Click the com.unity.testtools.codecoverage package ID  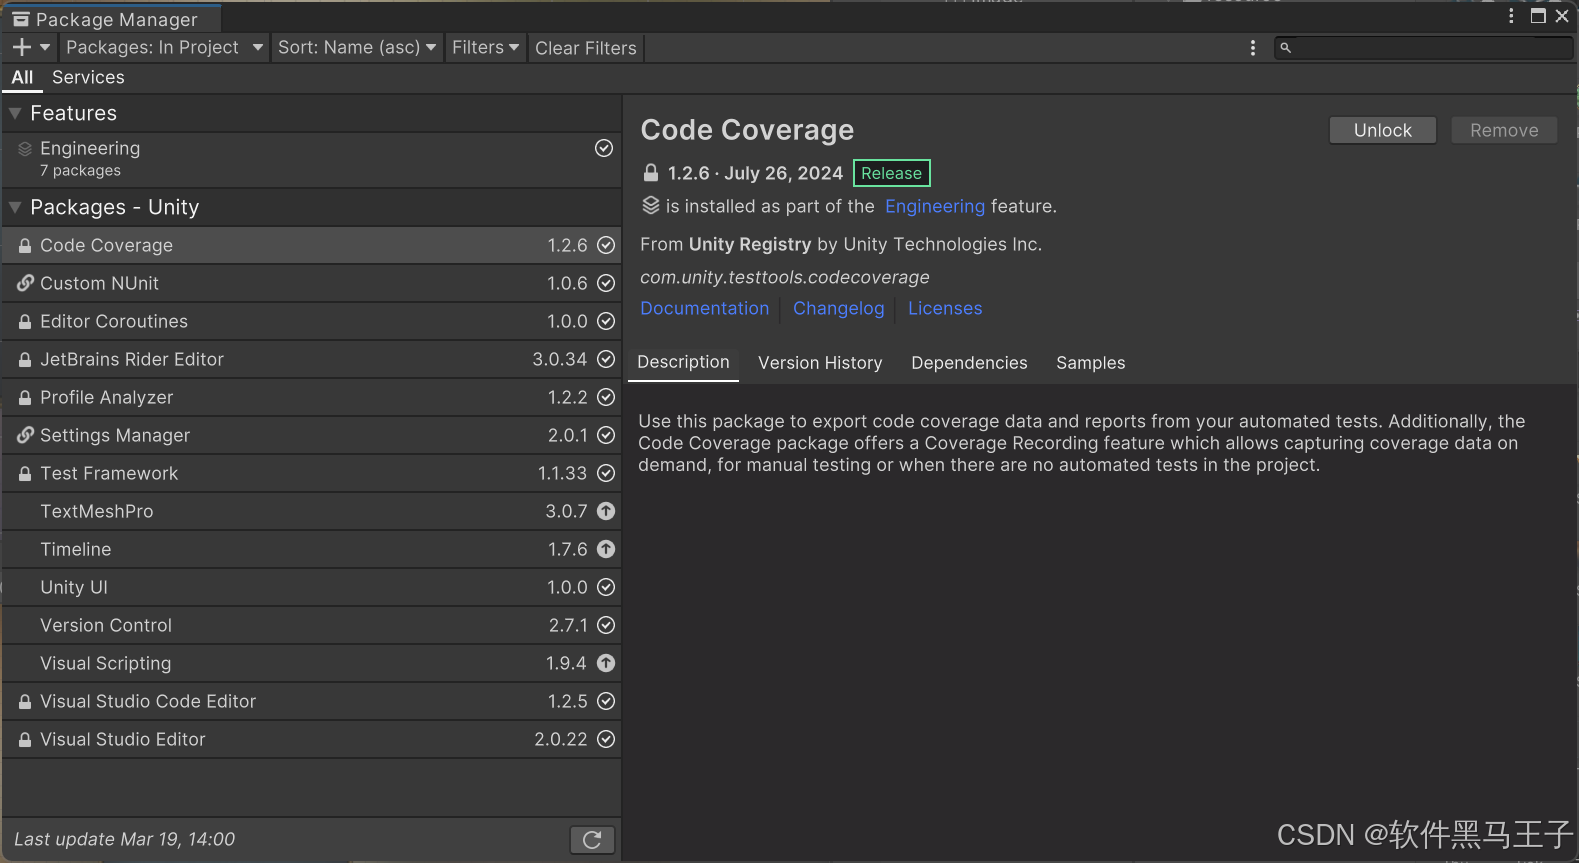pos(785,277)
